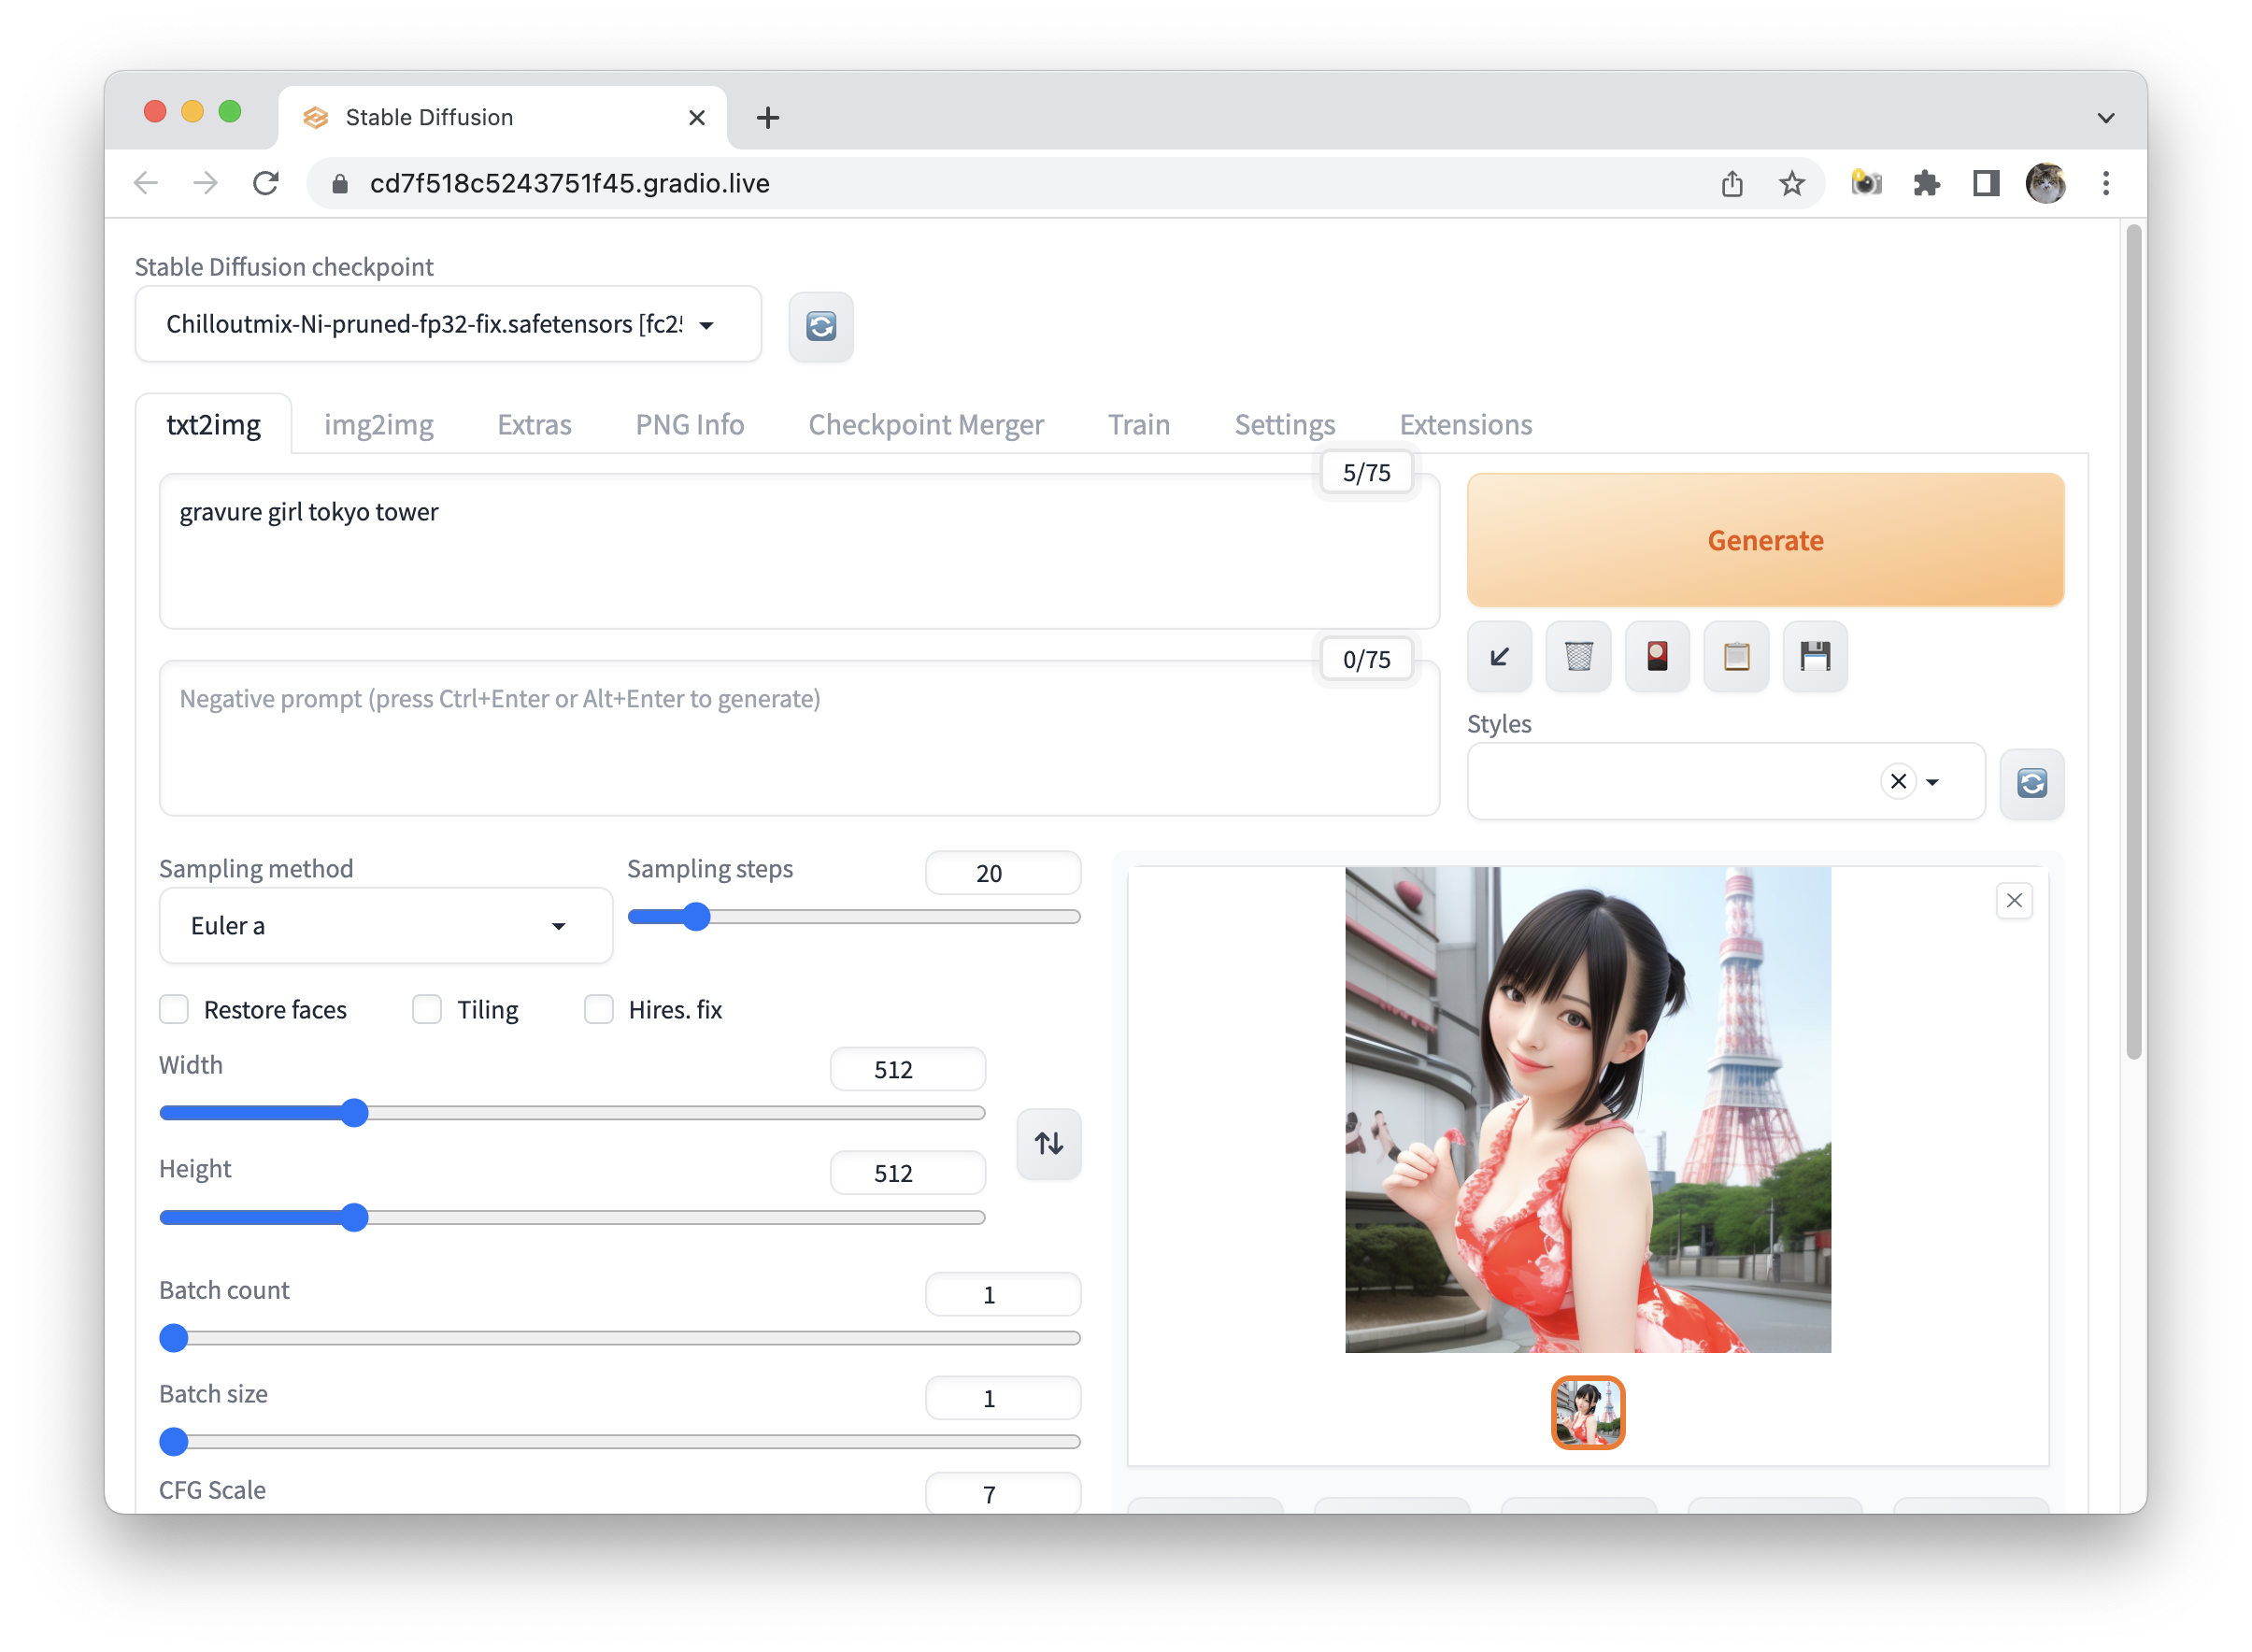Enable the Hires. fix checkbox
The image size is (2252, 1652).
pos(599,1009)
